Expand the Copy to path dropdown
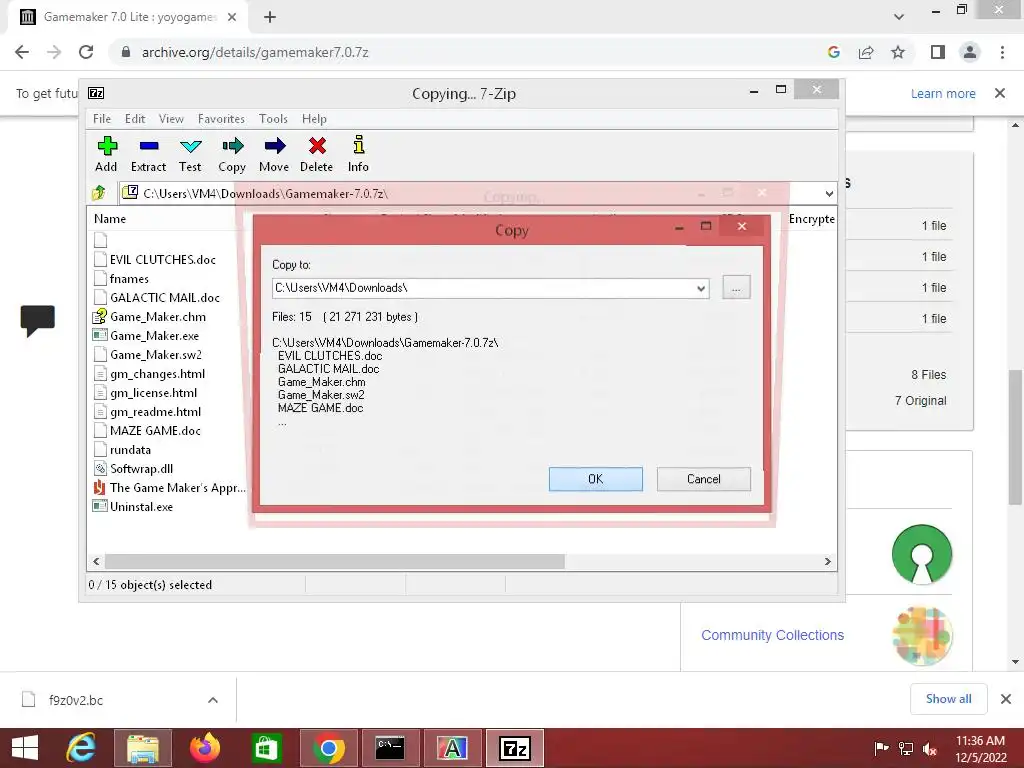 701,288
